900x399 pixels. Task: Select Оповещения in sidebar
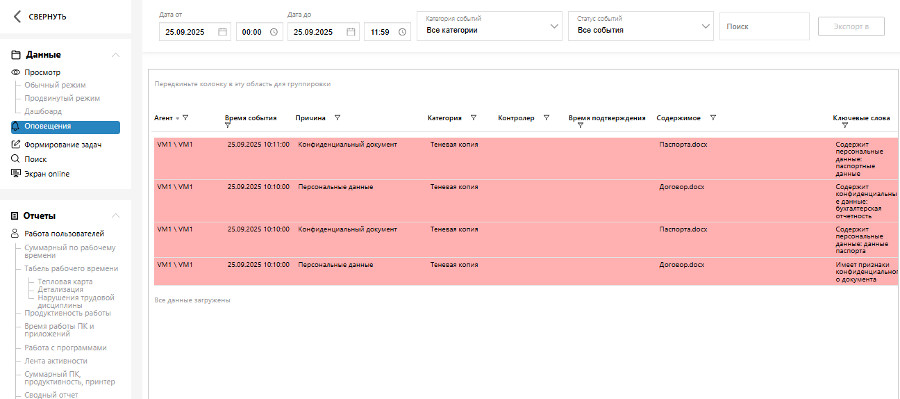coord(65,127)
